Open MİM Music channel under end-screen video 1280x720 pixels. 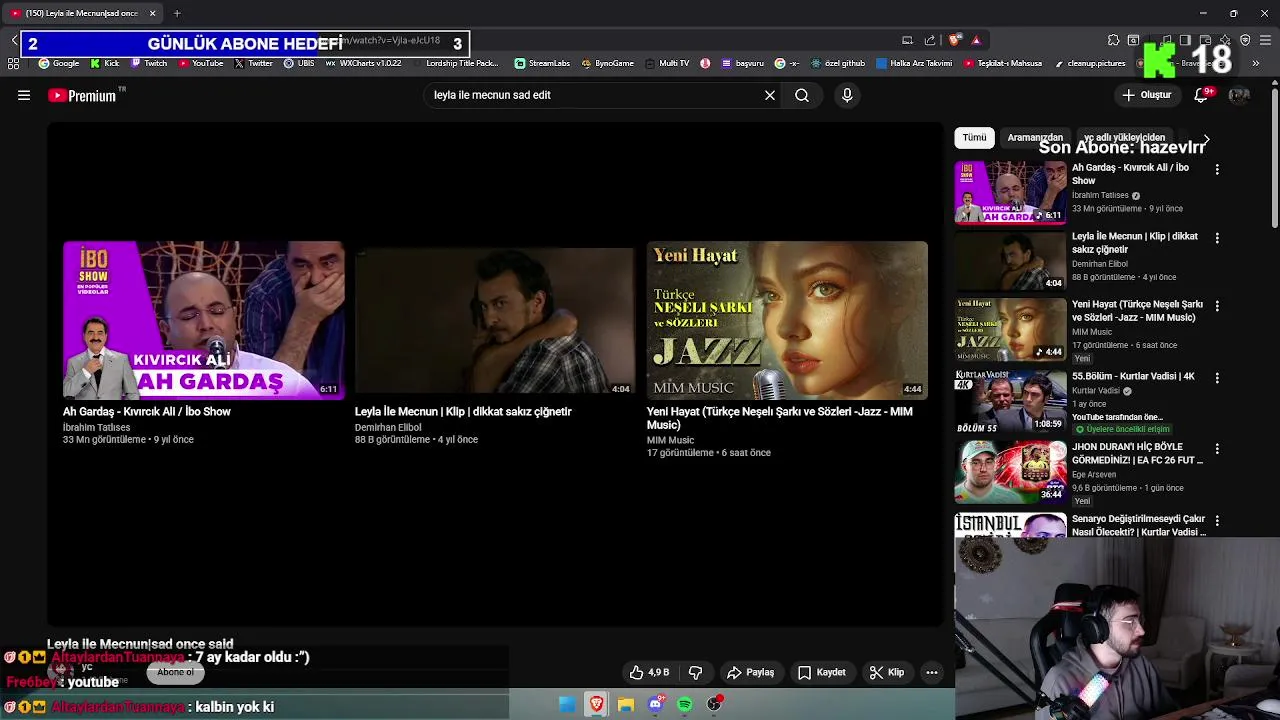(x=670, y=440)
